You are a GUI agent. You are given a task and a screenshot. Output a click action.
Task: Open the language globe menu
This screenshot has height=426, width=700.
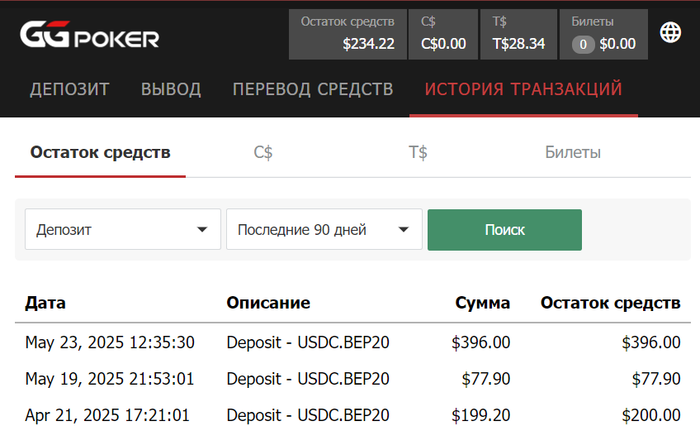[x=671, y=33]
